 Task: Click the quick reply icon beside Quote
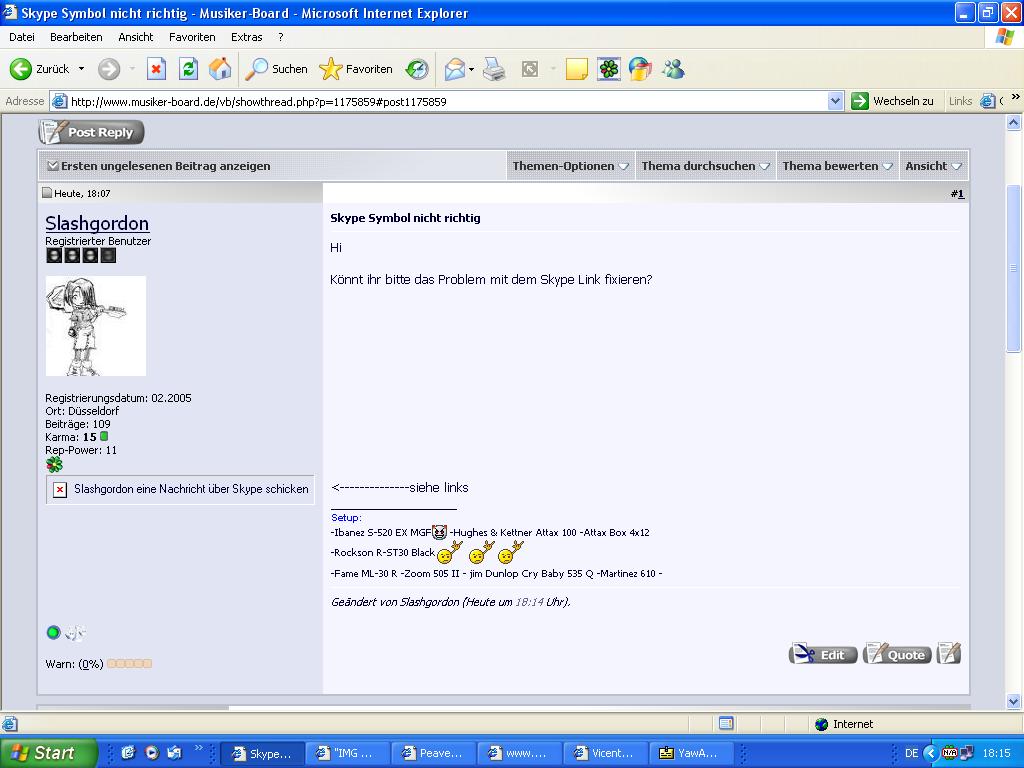tap(949, 653)
